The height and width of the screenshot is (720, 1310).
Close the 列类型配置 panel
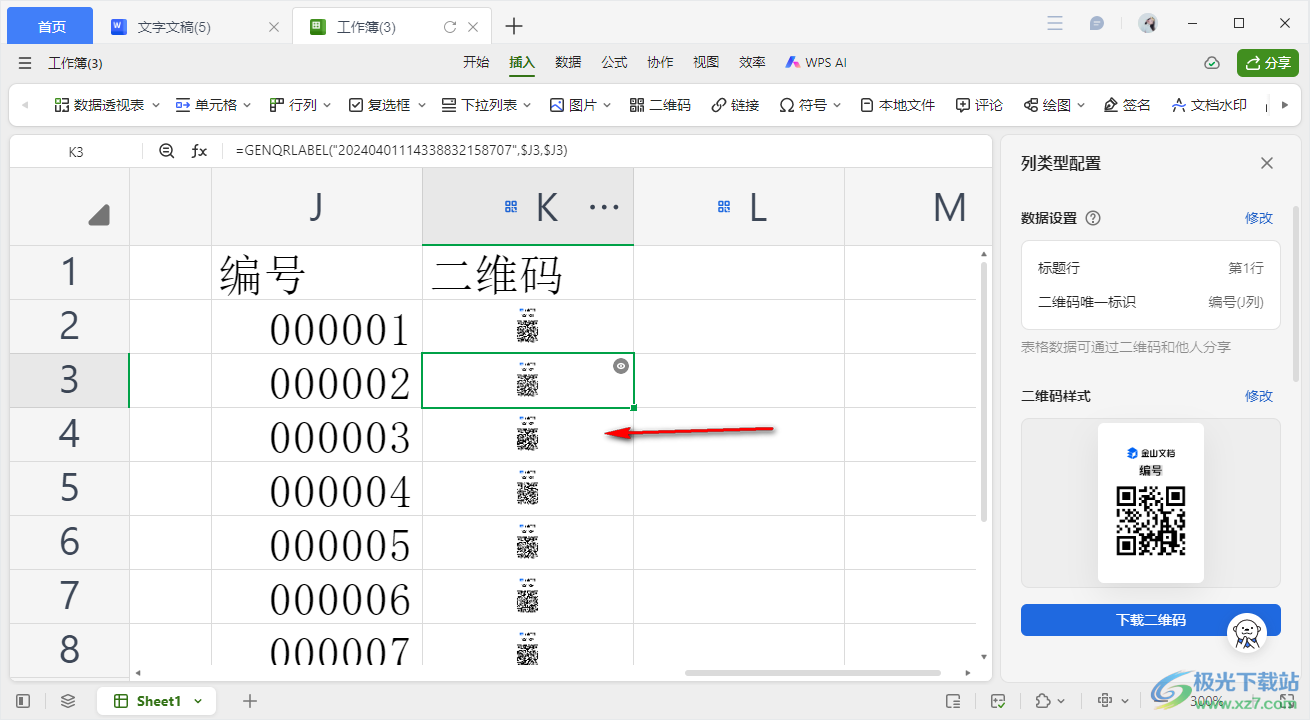1267,163
